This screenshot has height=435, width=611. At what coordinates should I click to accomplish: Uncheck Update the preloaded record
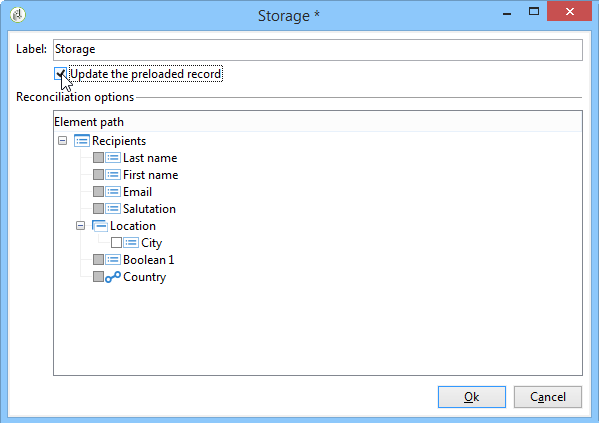60,74
